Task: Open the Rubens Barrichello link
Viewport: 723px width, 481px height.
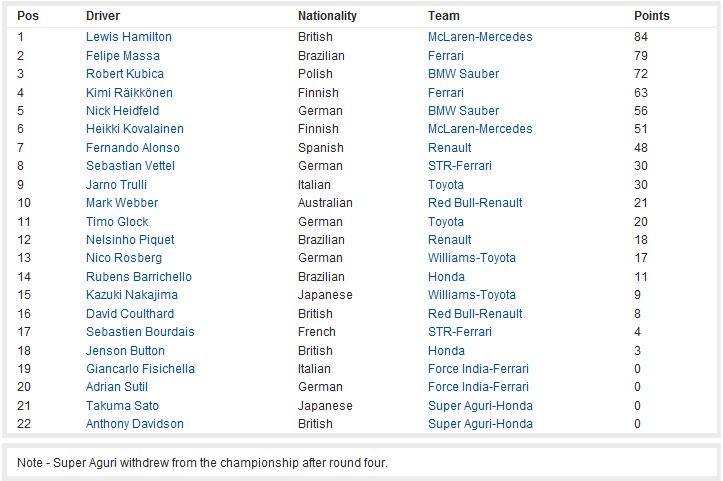Action: [139, 277]
